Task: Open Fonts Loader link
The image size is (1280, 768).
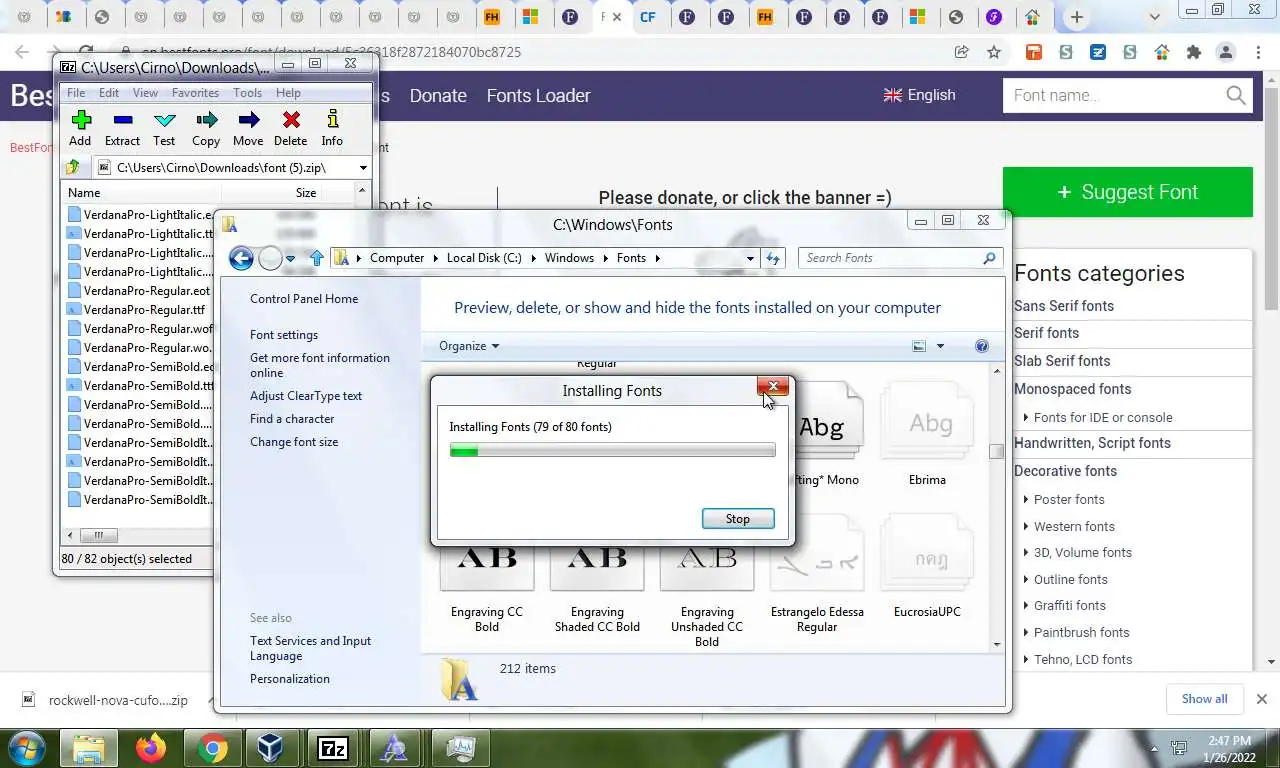Action: click(x=538, y=96)
